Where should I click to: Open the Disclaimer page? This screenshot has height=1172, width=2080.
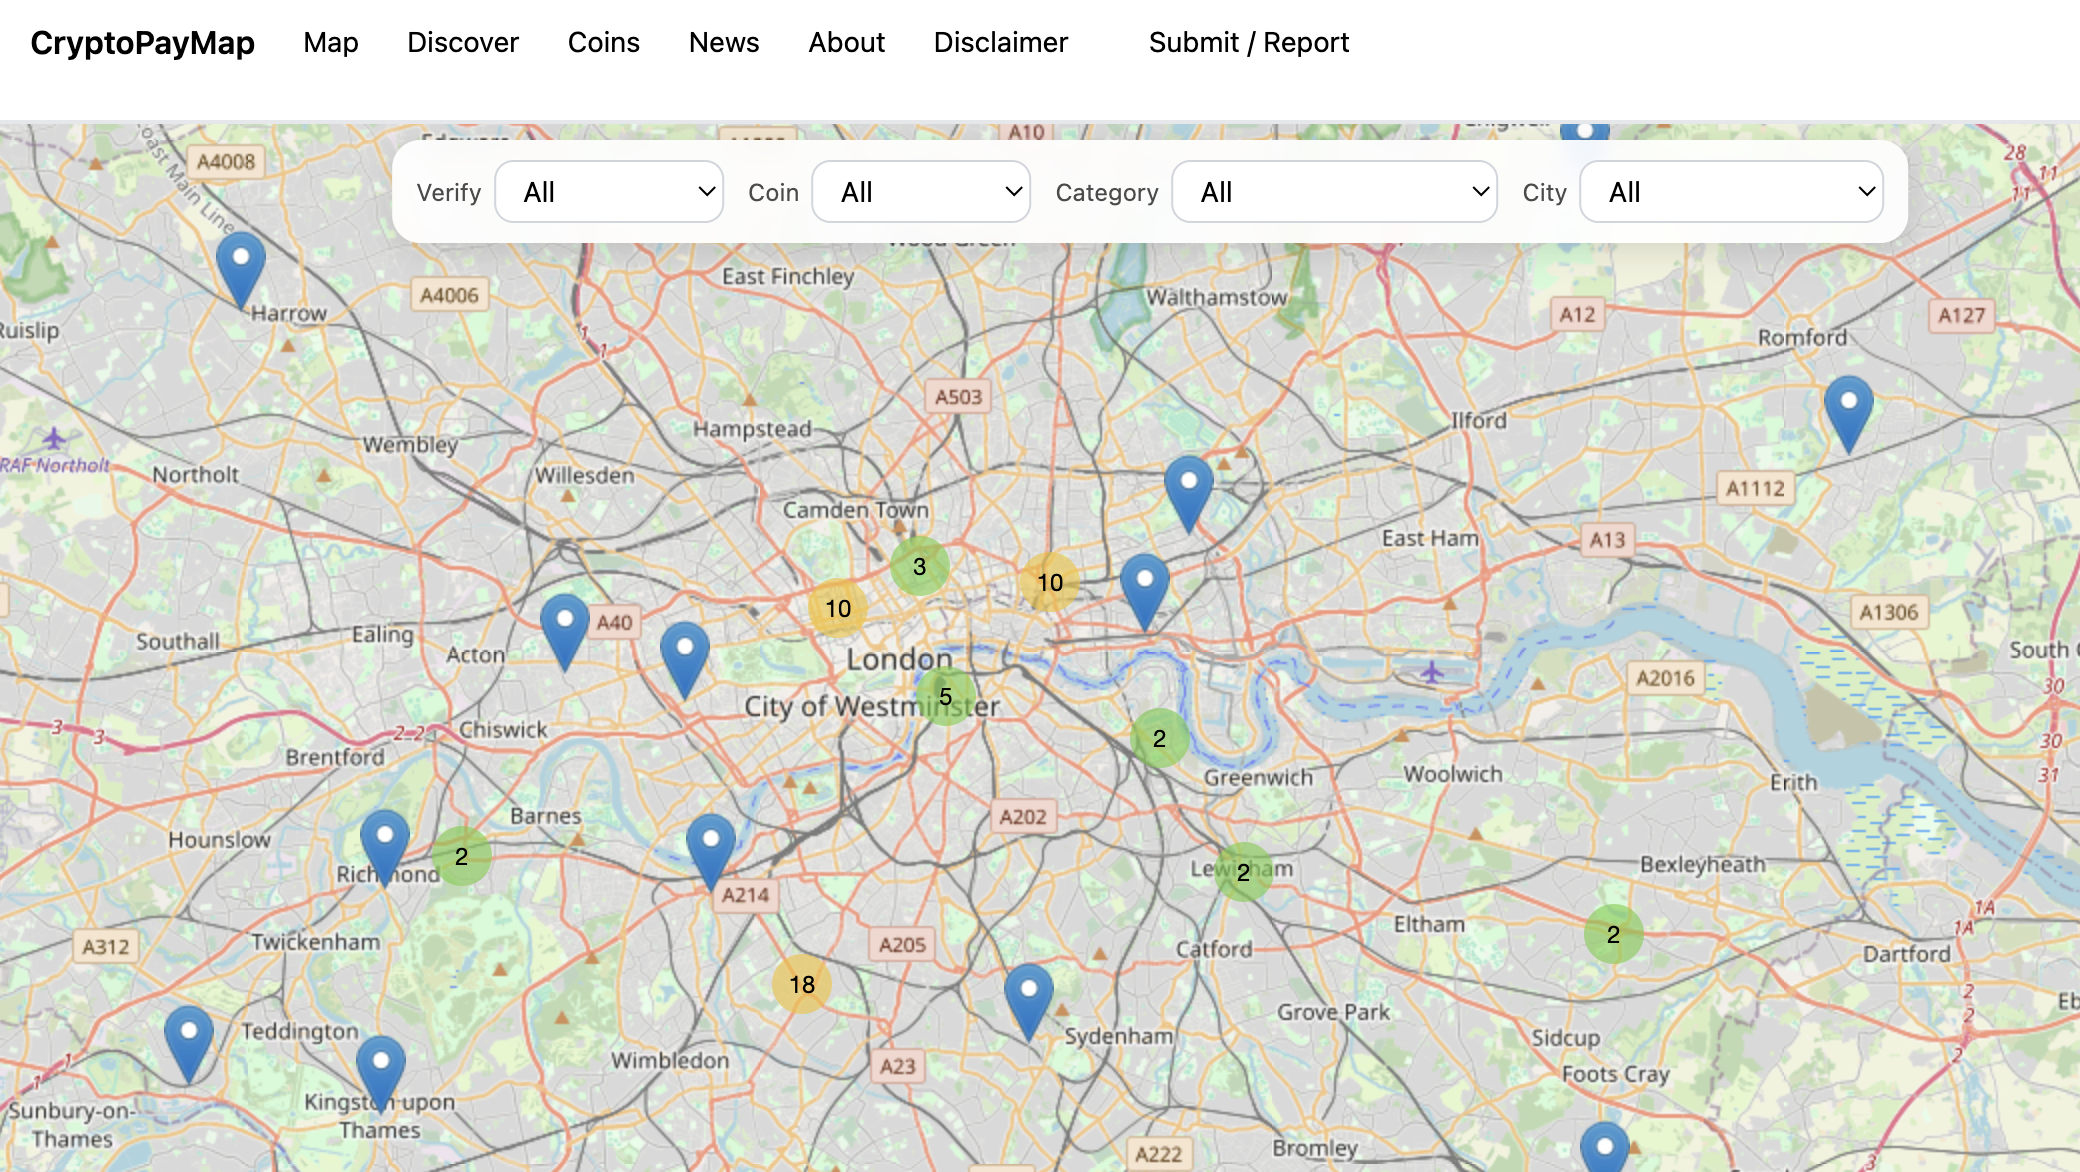coord(1000,42)
